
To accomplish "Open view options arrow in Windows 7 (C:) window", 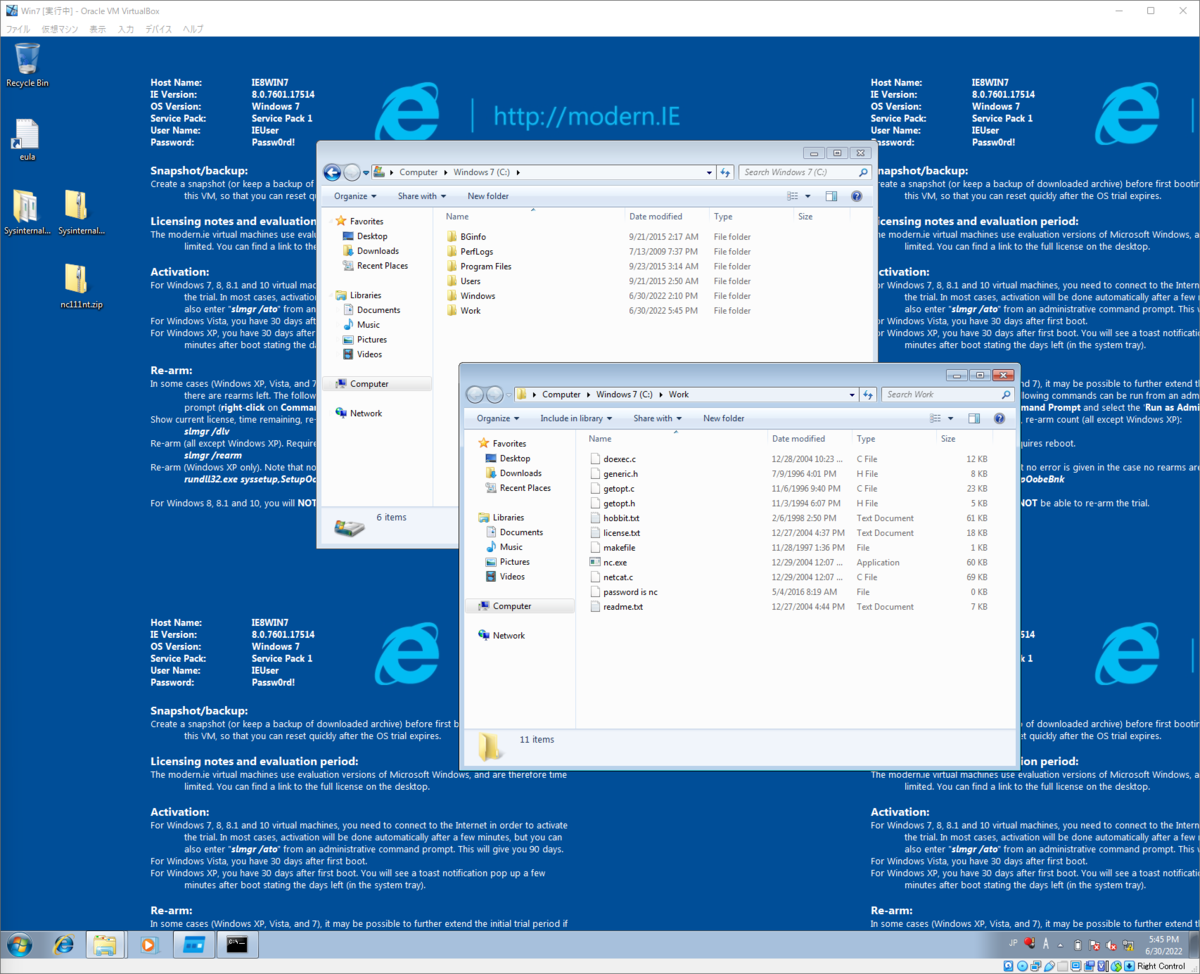I will tap(809, 196).
